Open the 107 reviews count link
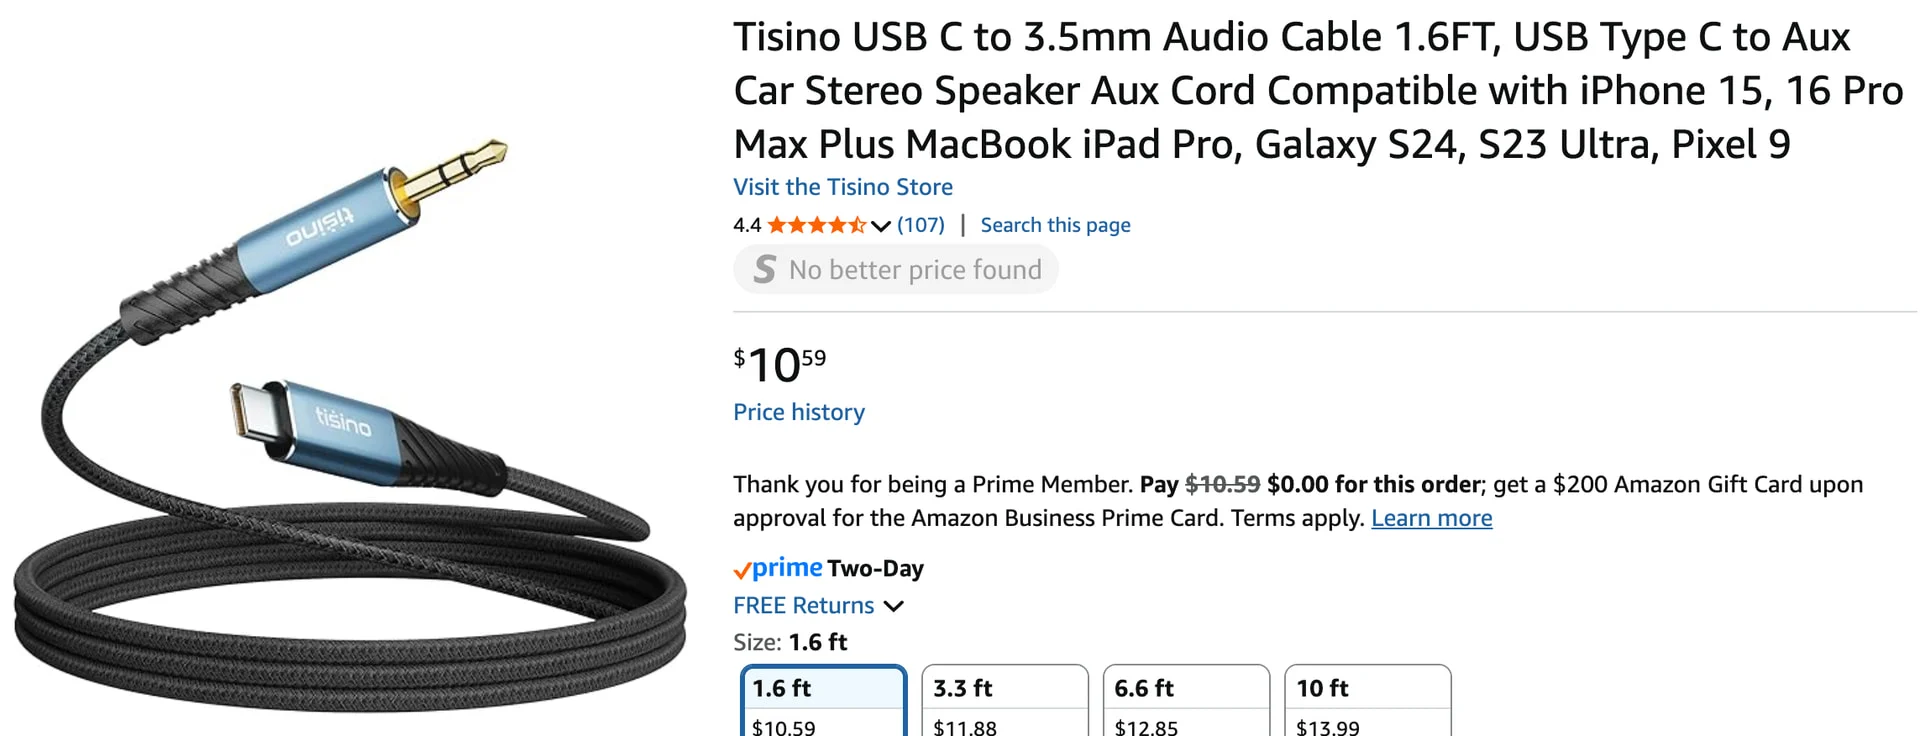 (x=921, y=225)
